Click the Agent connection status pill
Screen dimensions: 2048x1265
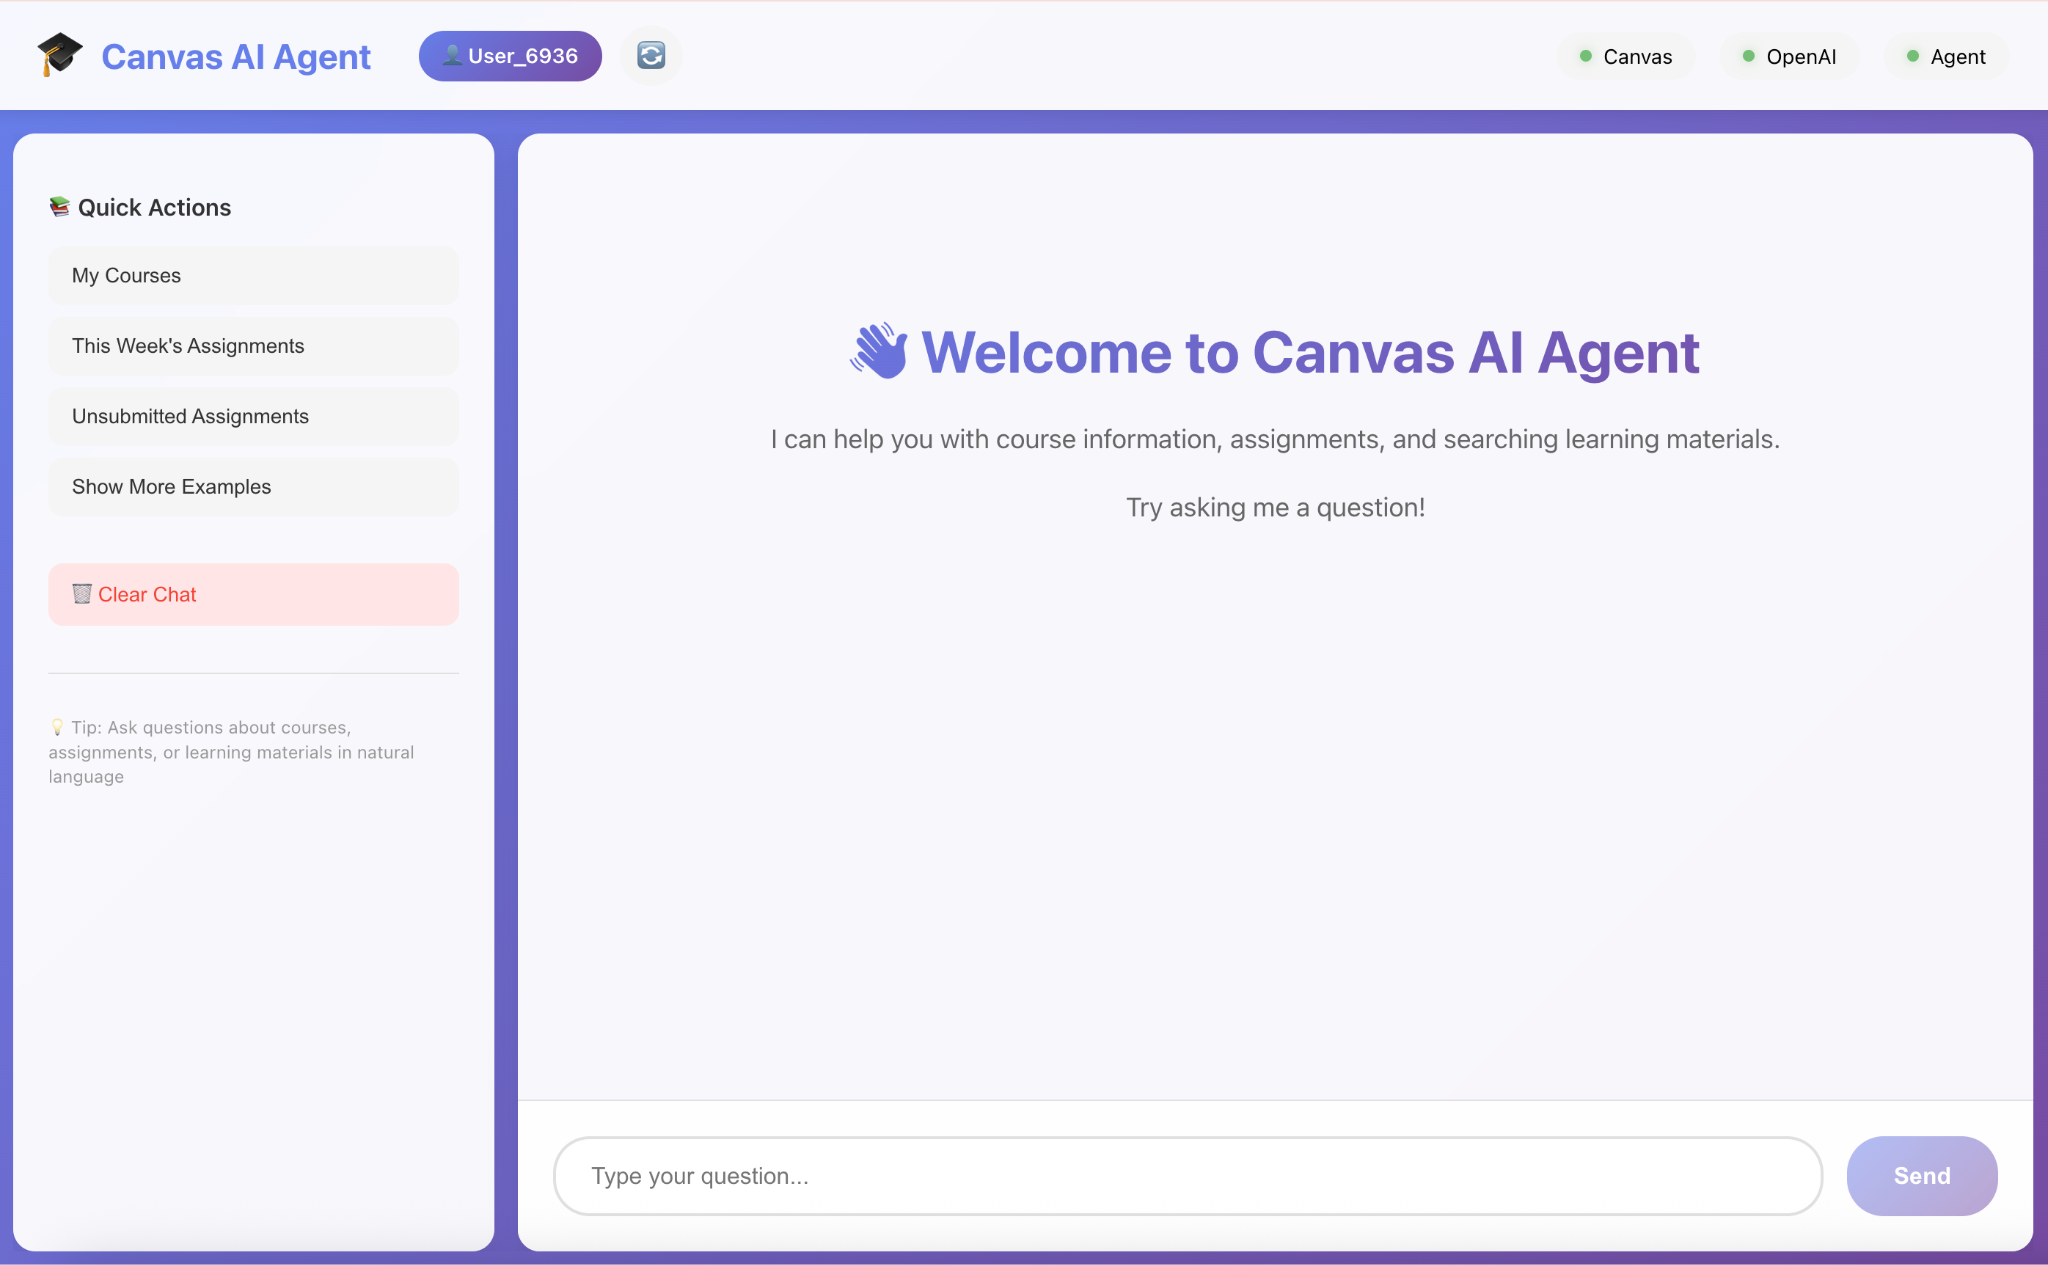pos(1945,56)
